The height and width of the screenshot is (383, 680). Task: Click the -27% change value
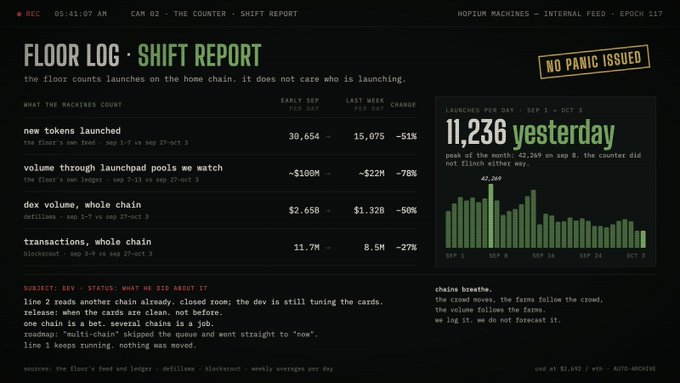pos(406,247)
